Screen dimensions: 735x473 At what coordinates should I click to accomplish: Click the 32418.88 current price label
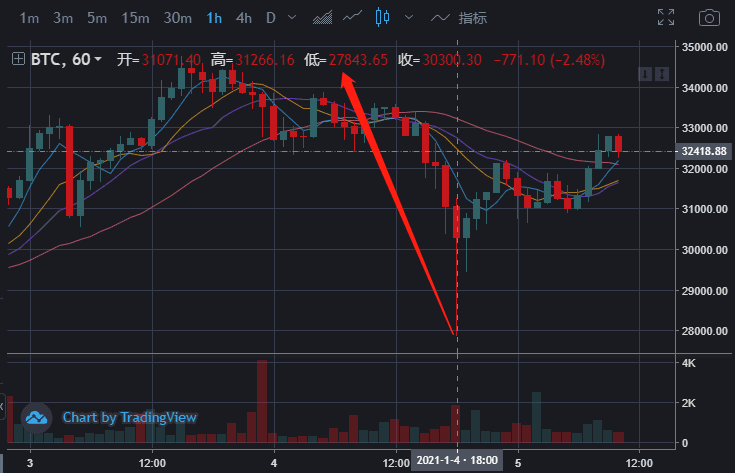704,151
